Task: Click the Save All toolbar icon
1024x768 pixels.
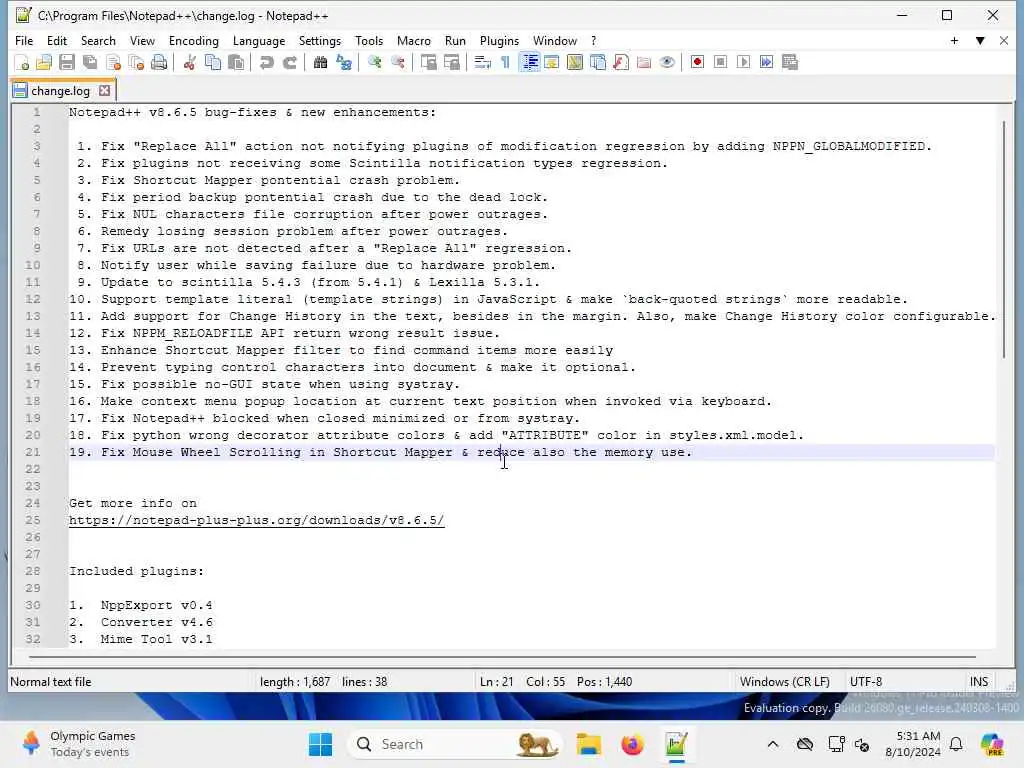Action: point(90,63)
